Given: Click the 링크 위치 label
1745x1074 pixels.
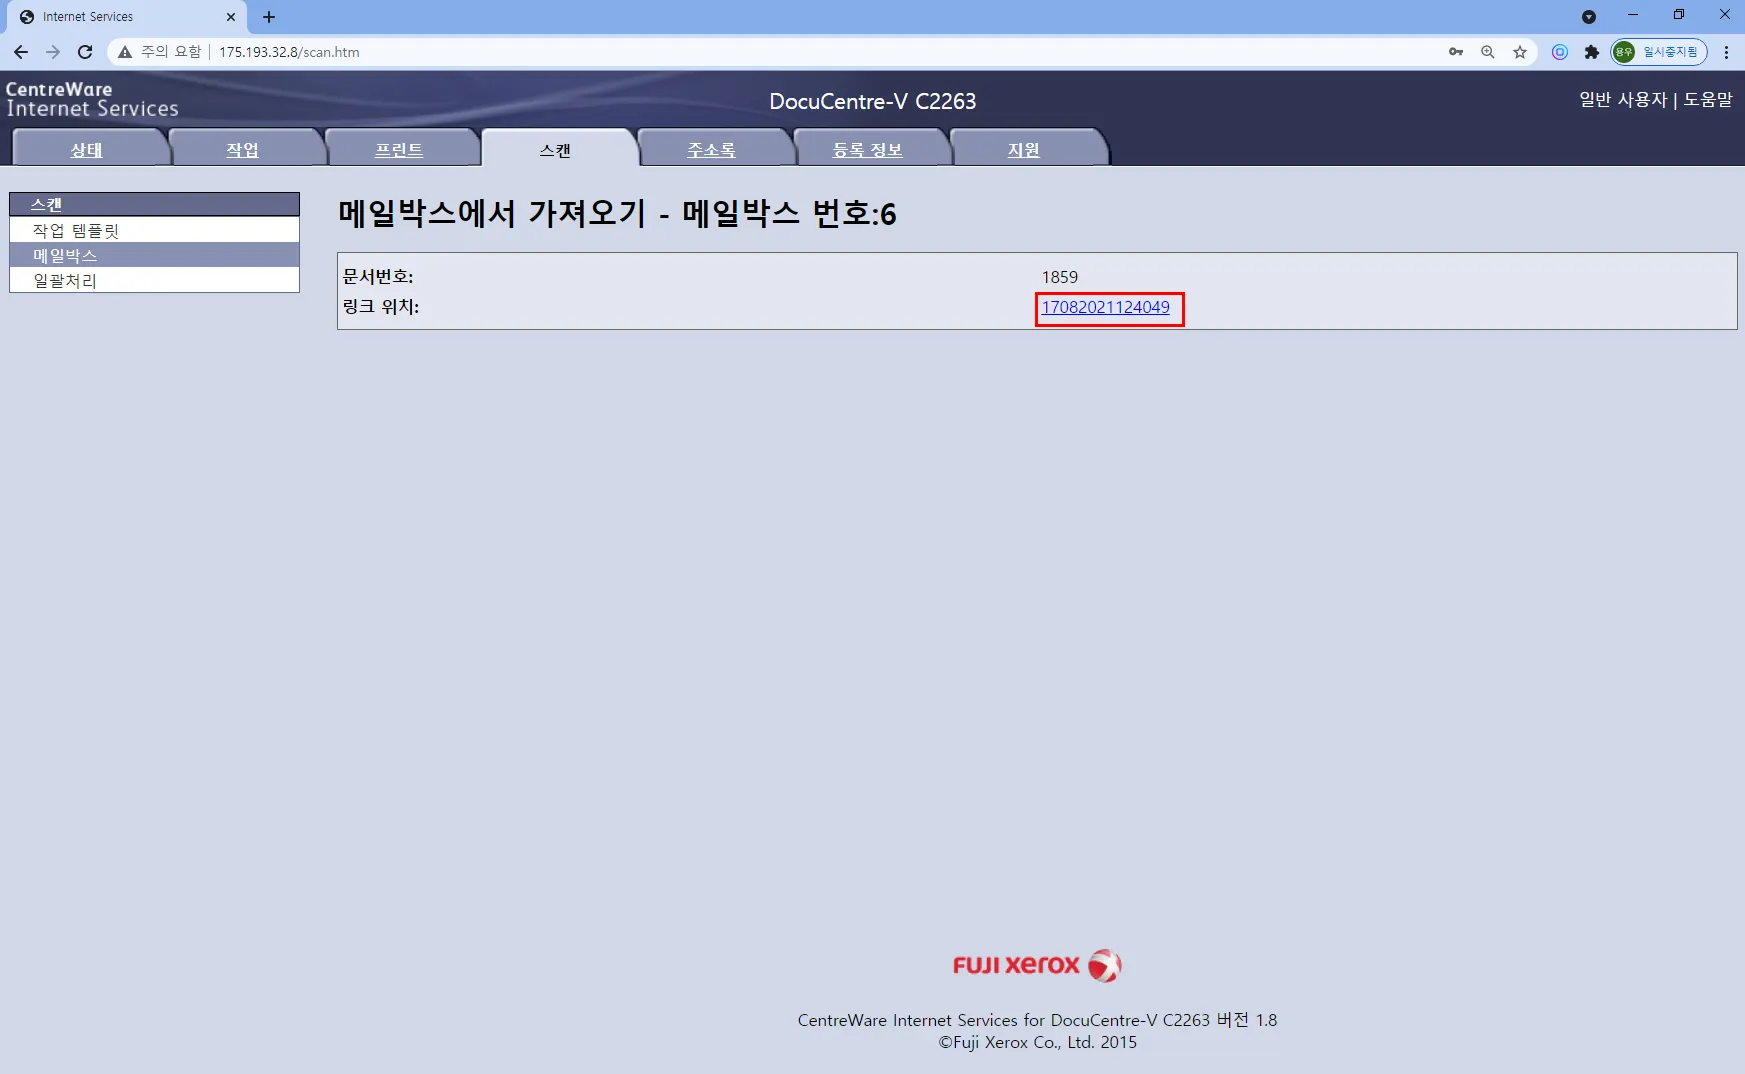Looking at the screenshot, I should pos(381,307).
